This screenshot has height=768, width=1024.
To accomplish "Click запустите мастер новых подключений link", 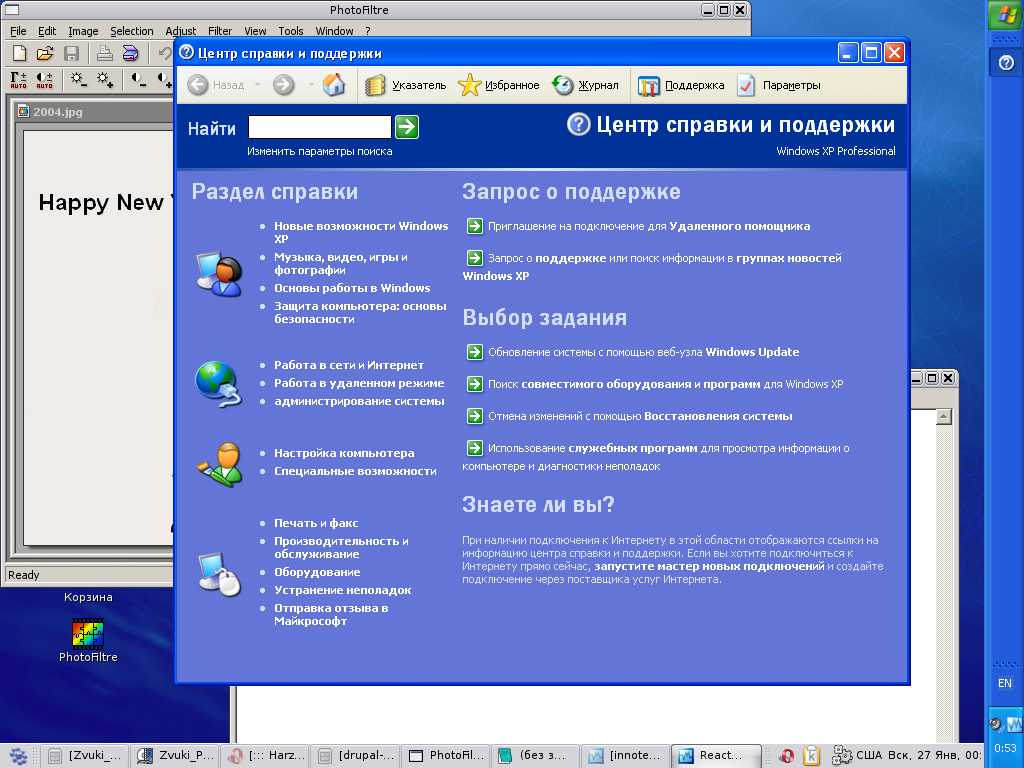I will (x=709, y=566).
